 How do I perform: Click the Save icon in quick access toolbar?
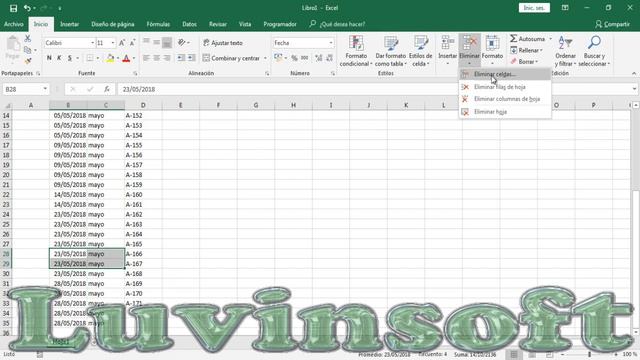pyautogui.click(x=13, y=8)
